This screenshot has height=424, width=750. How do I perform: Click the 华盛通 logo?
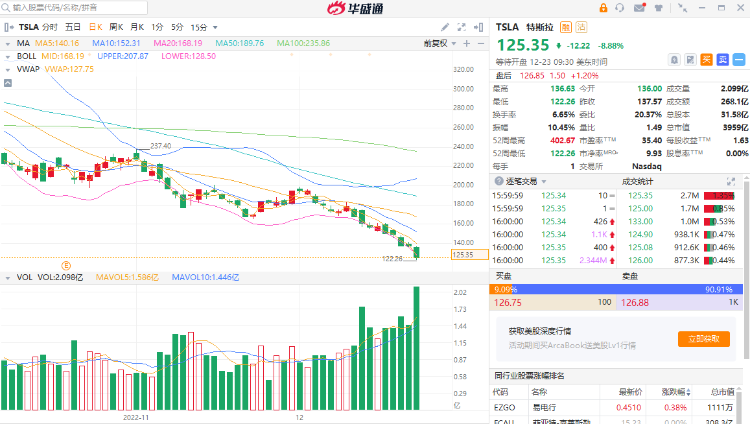[355, 8]
